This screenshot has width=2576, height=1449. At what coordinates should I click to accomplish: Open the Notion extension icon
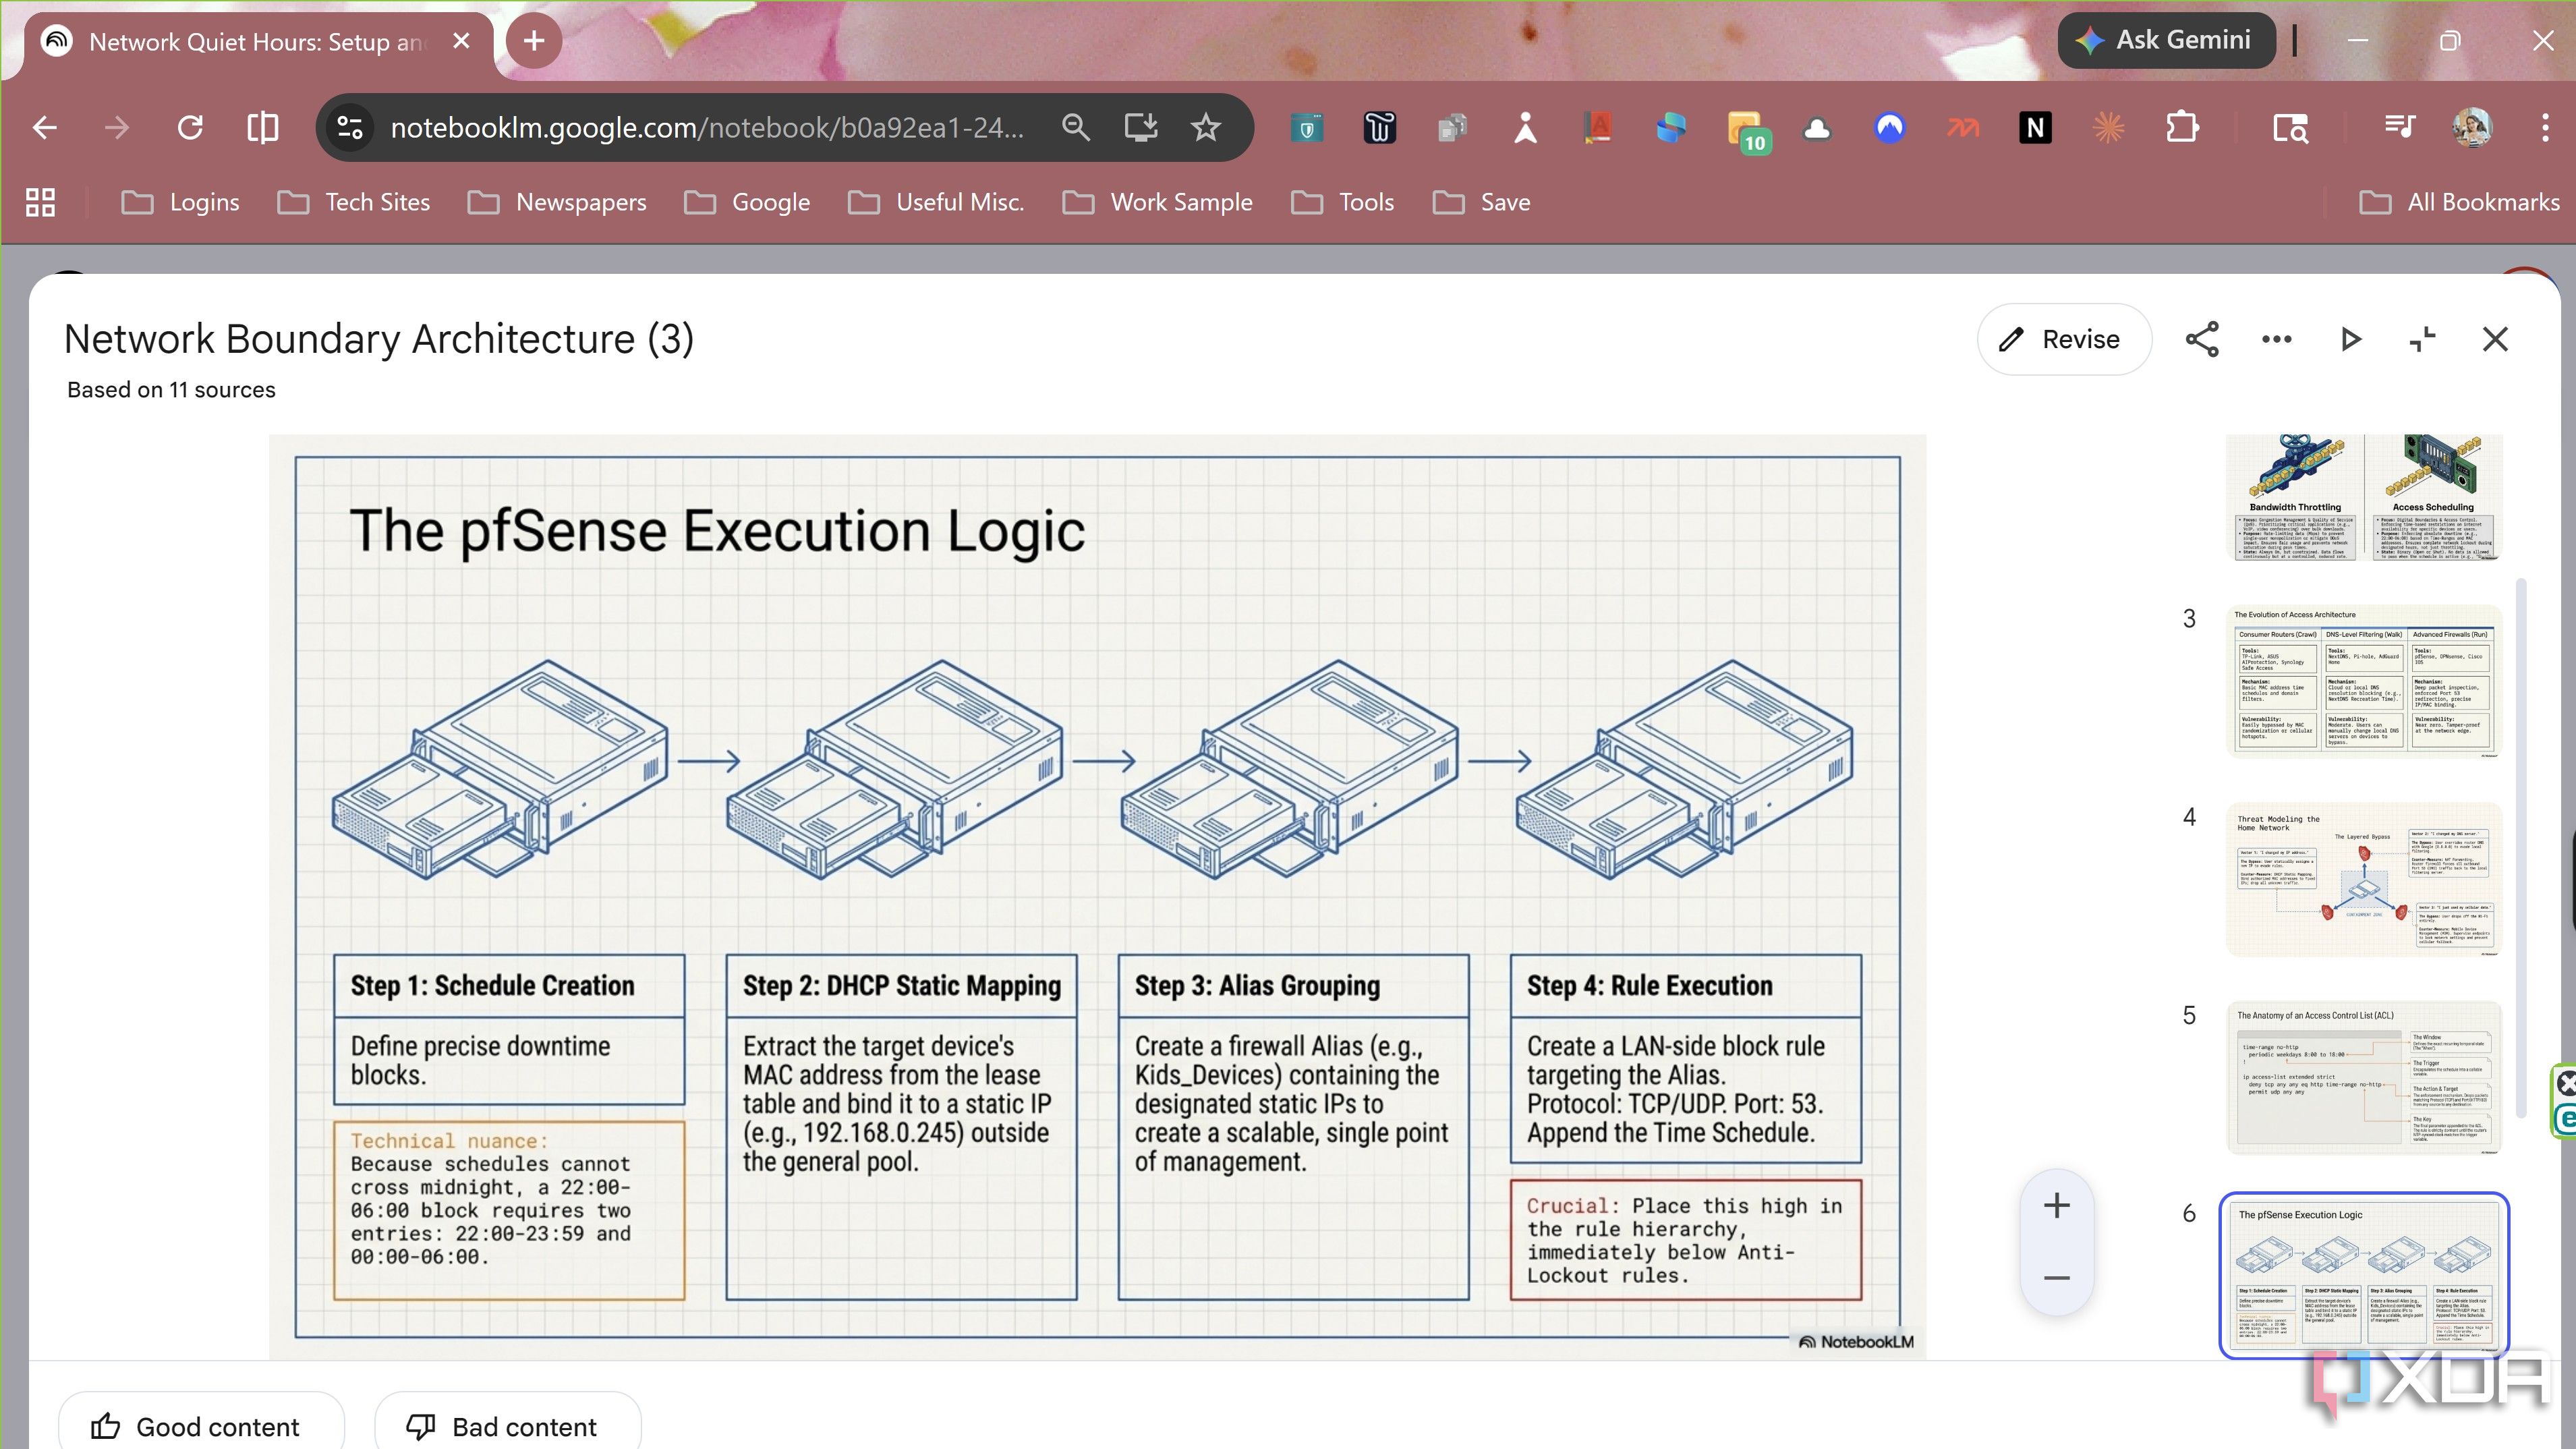point(2035,128)
